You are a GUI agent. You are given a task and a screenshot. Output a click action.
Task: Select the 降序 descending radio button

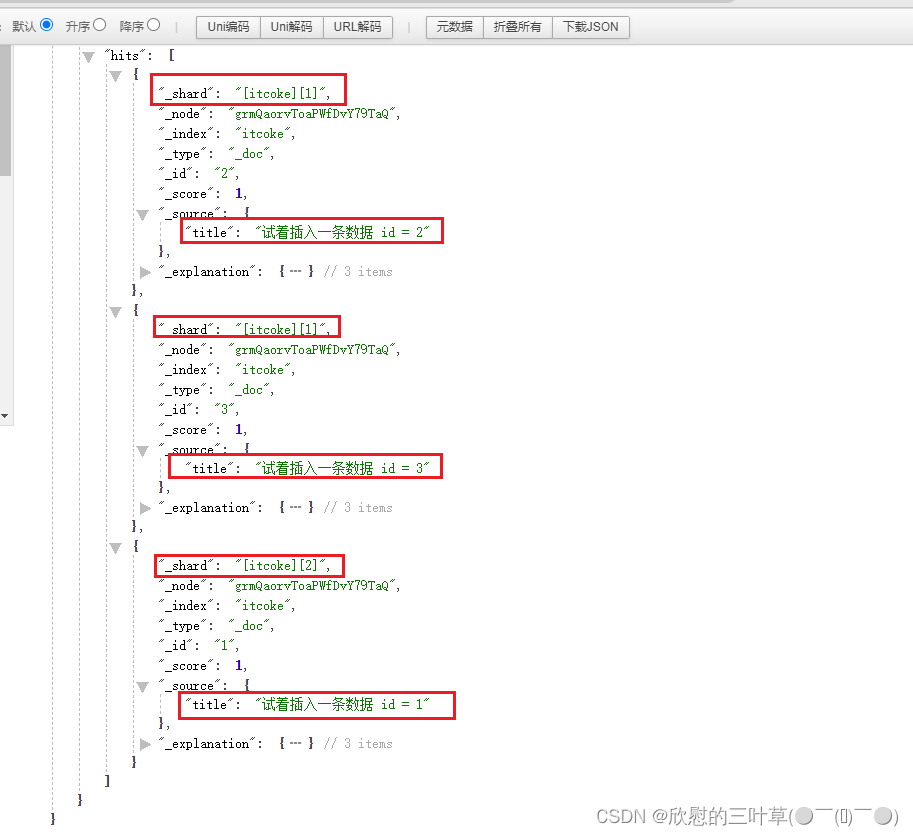154,25
